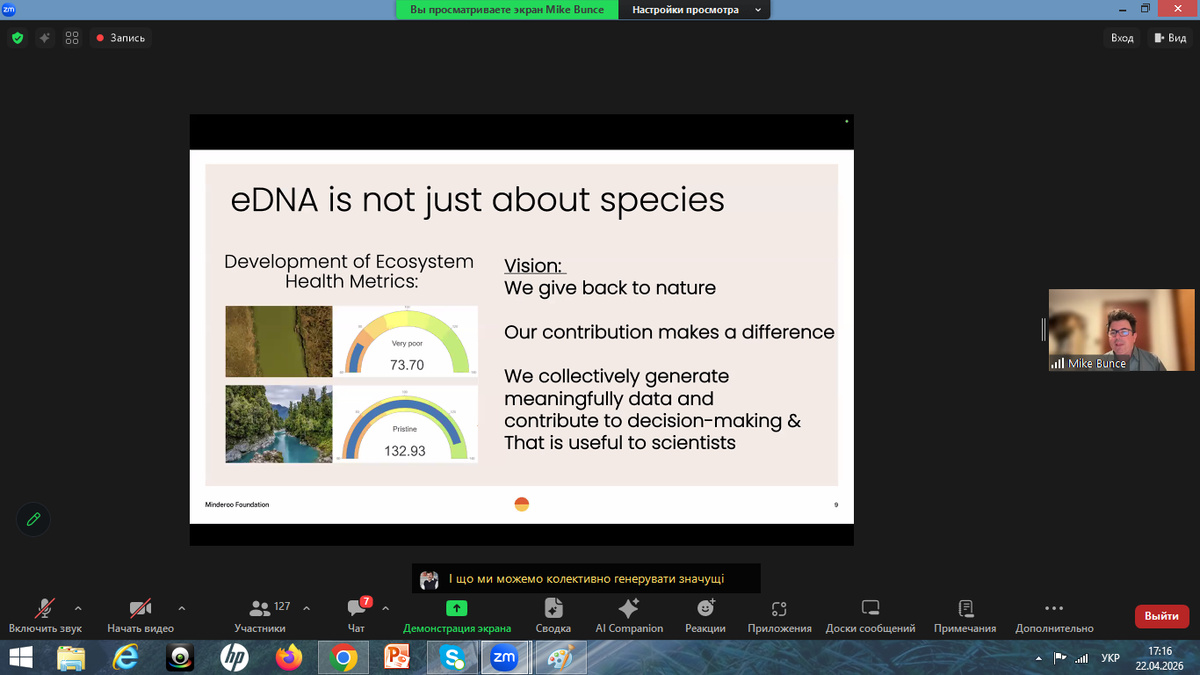This screenshot has height=675, width=1200.
Task: Click the resize handle beside Mike Bunce video
Action: click(x=1043, y=330)
